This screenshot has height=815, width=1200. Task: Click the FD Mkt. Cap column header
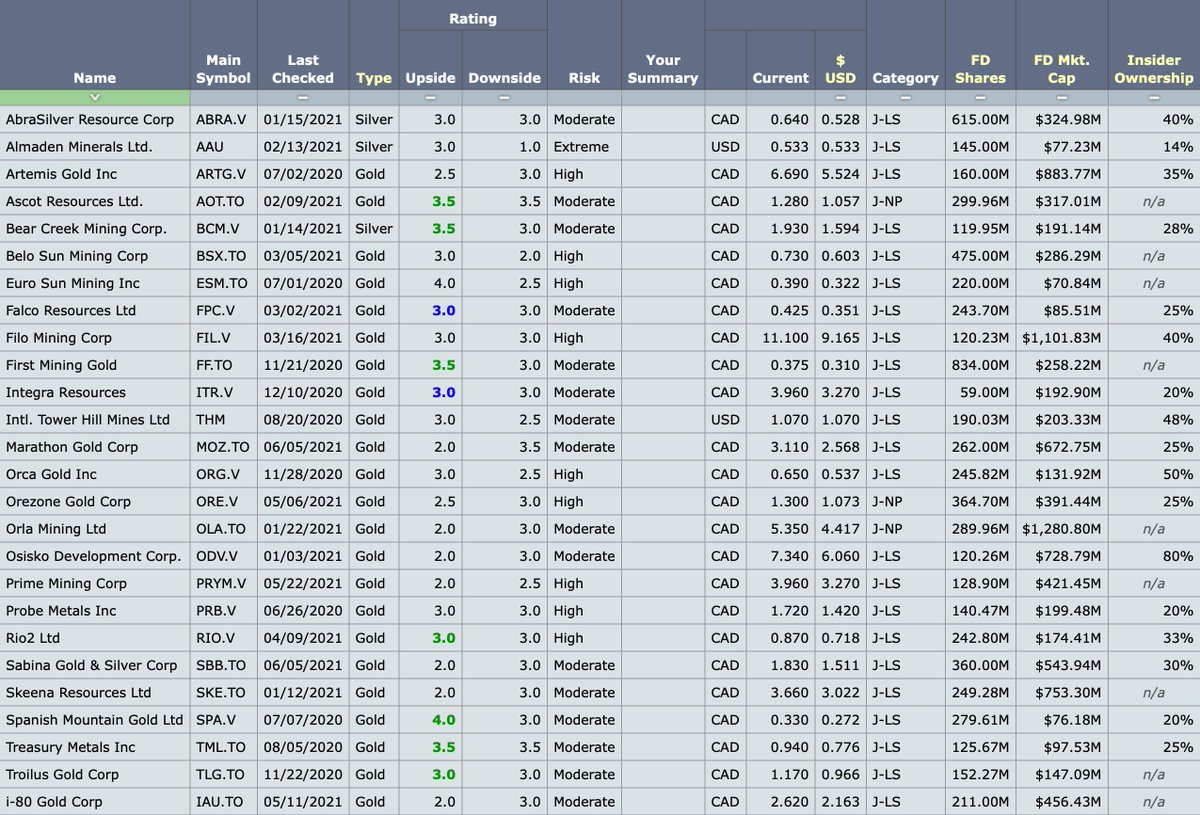1061,69
